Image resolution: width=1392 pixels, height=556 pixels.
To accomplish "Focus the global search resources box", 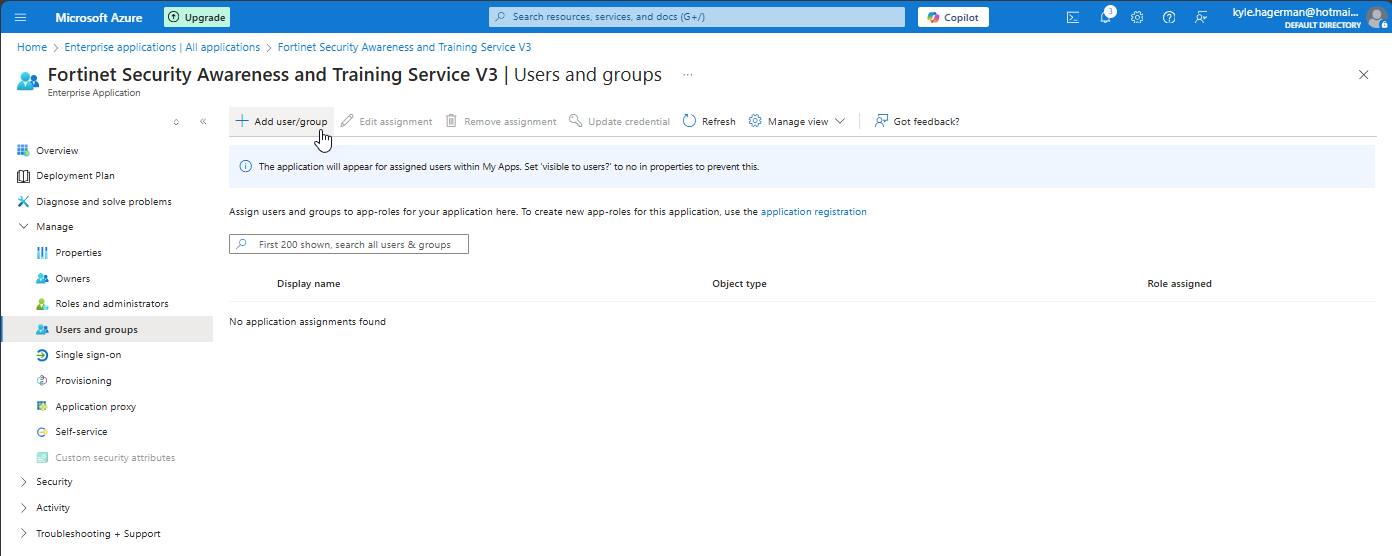I will (x=697, y=17).
